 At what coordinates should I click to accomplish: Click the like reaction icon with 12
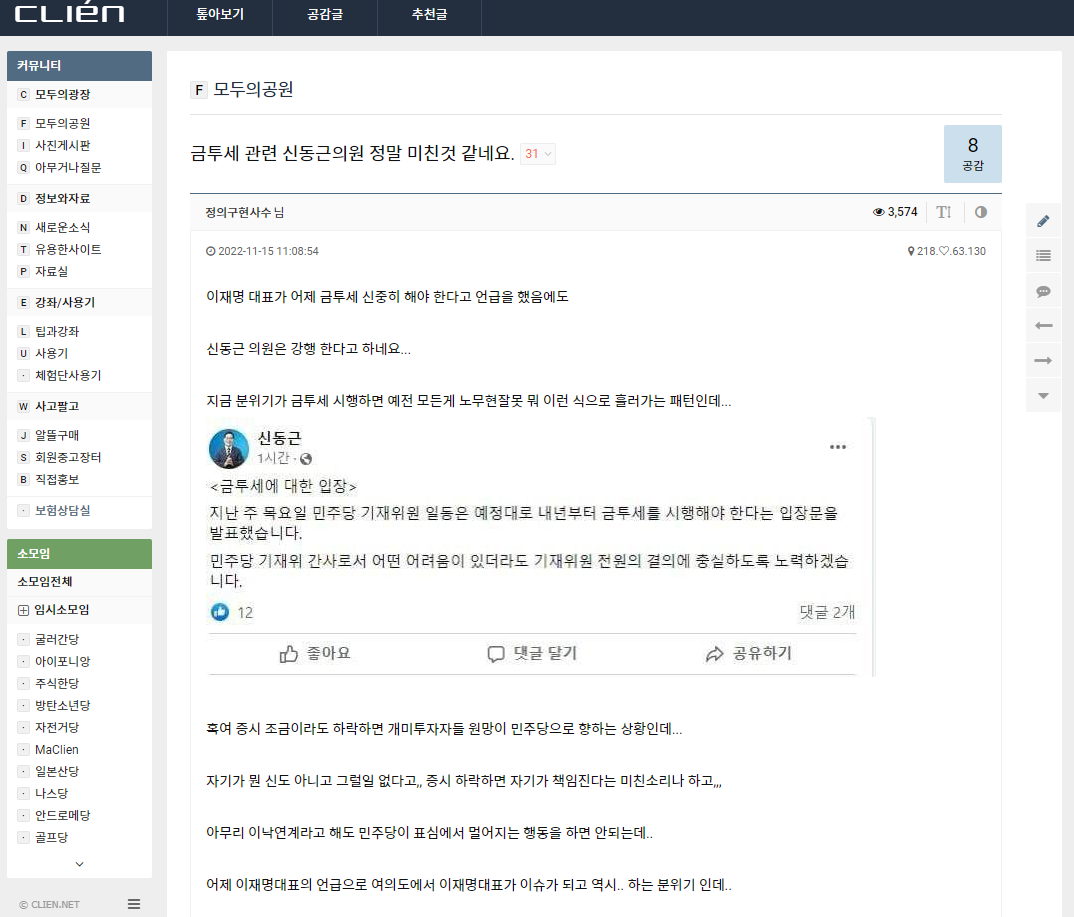[220, 612]
